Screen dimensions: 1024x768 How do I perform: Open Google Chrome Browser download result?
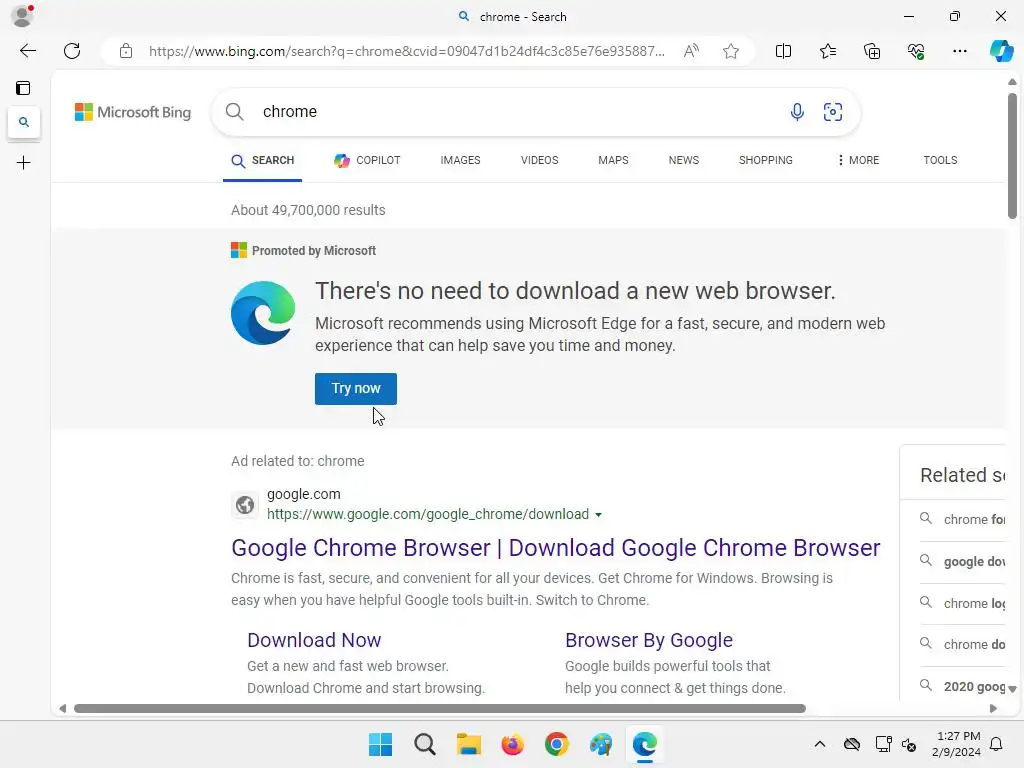click(556, 548)
